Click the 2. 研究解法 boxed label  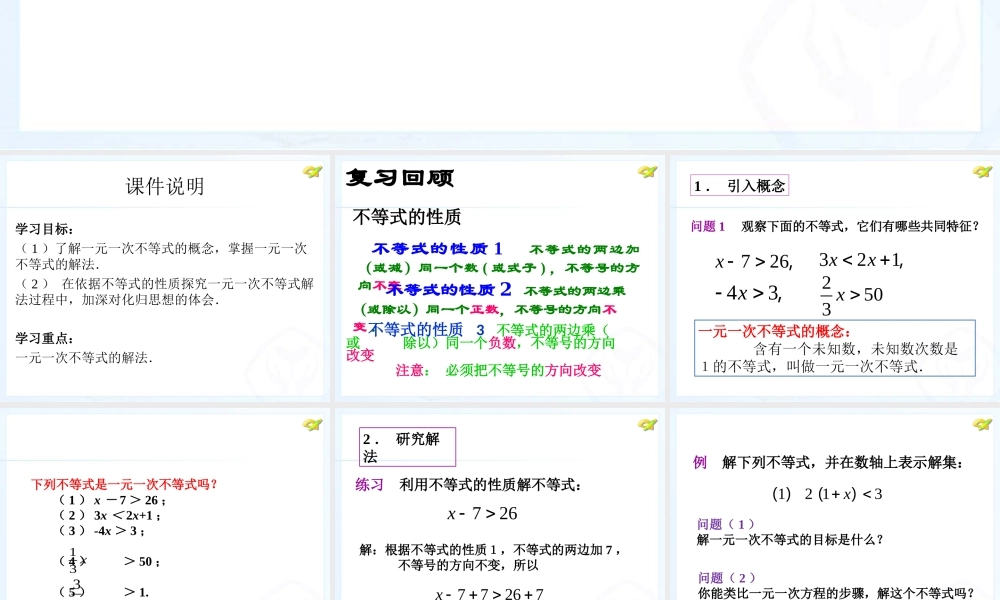pos(408,447)
